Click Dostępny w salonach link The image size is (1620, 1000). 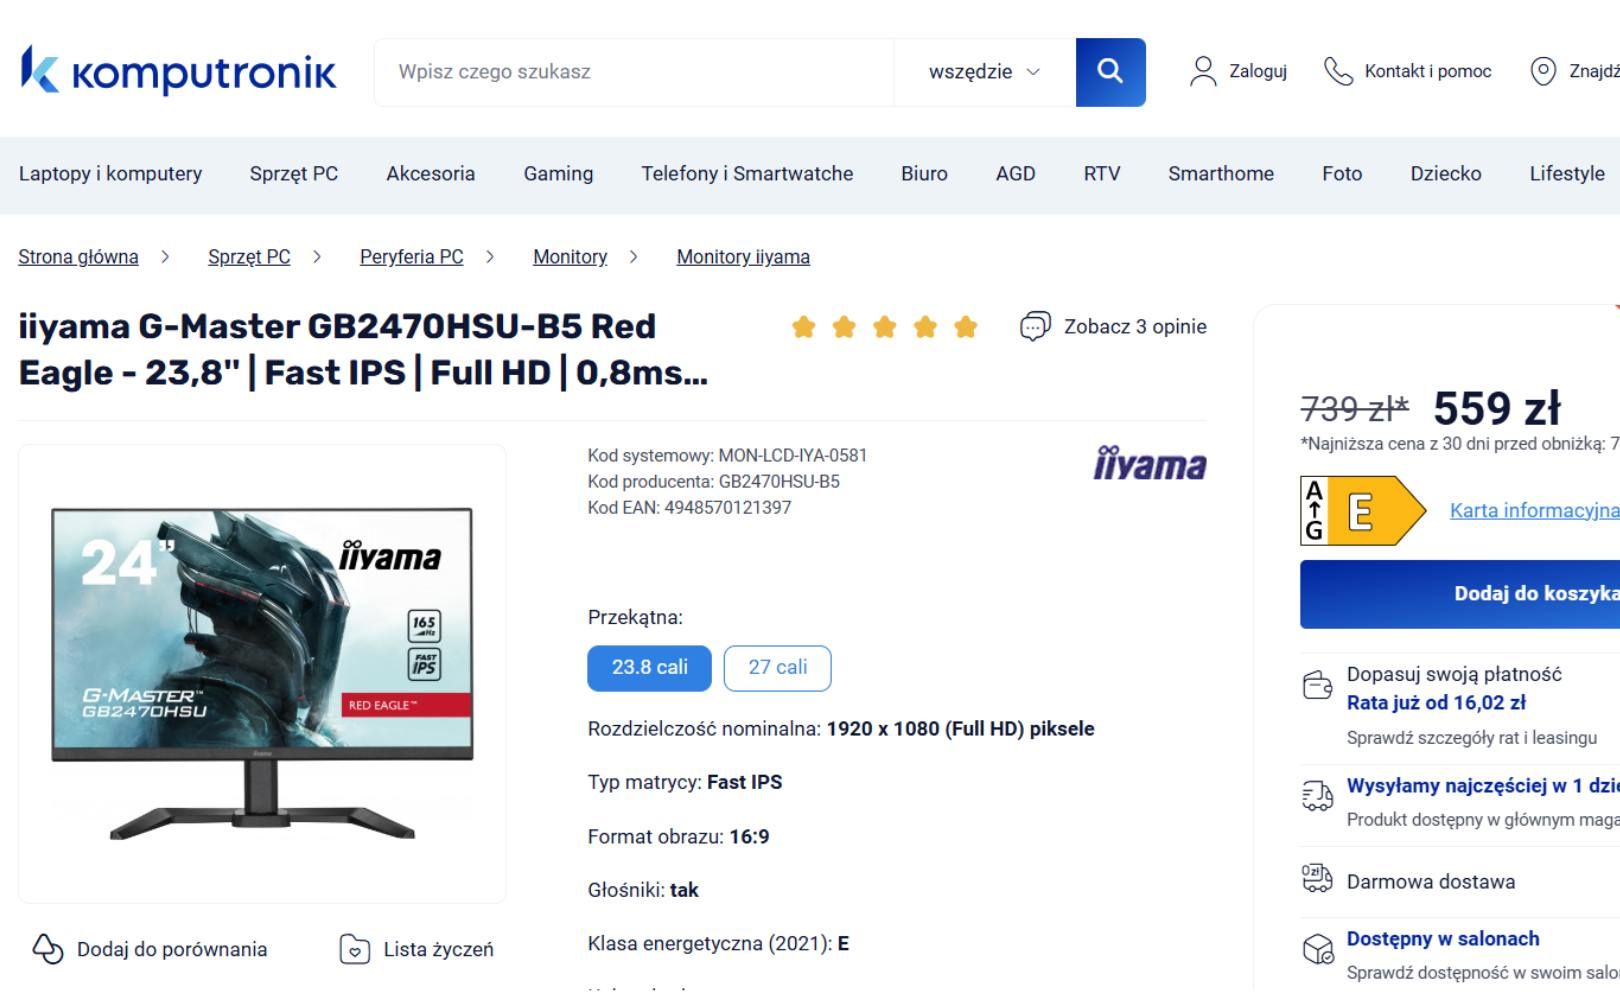[x=1443, y=939]
